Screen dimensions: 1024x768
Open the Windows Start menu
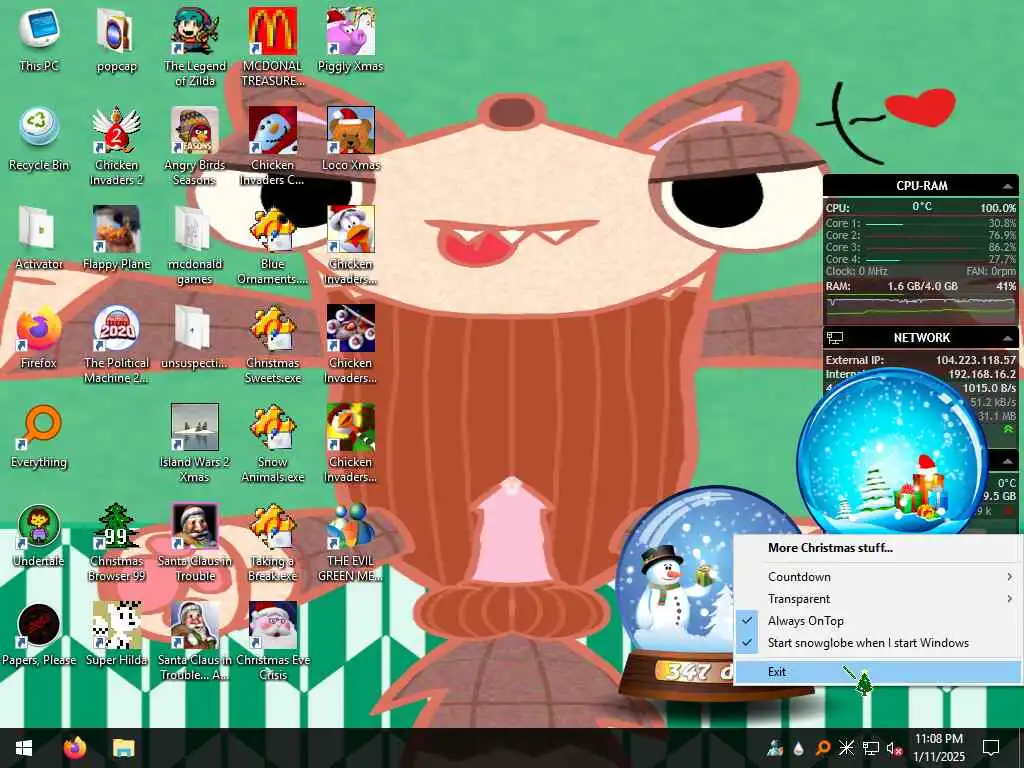[24, 748]
